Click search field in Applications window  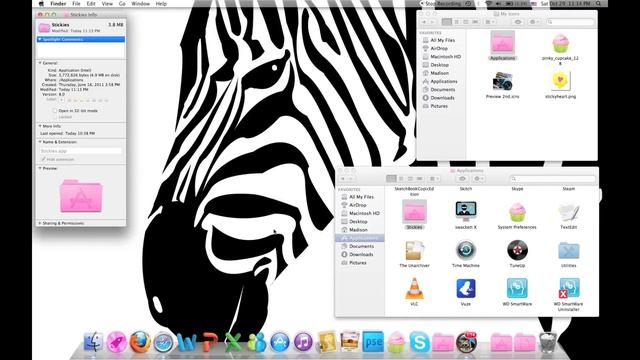tap(553, 178)
